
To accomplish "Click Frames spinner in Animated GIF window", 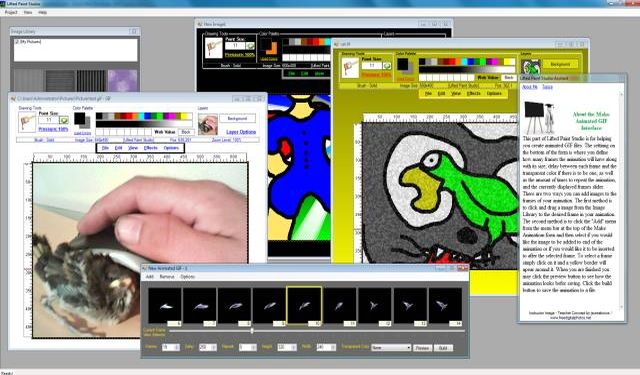I will tap(171, 347).
